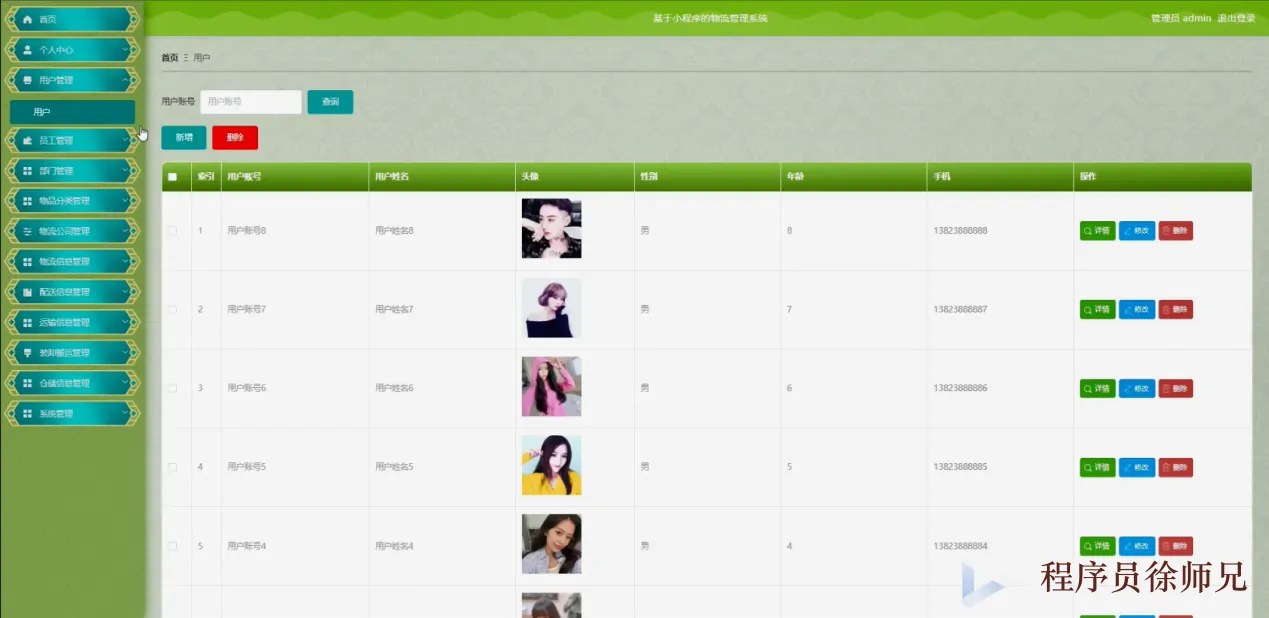Viewport: 1269px width, 618px height.
Task: Click the avatar thumbnail of 用户姓名7
Action: tap(551, 308)
